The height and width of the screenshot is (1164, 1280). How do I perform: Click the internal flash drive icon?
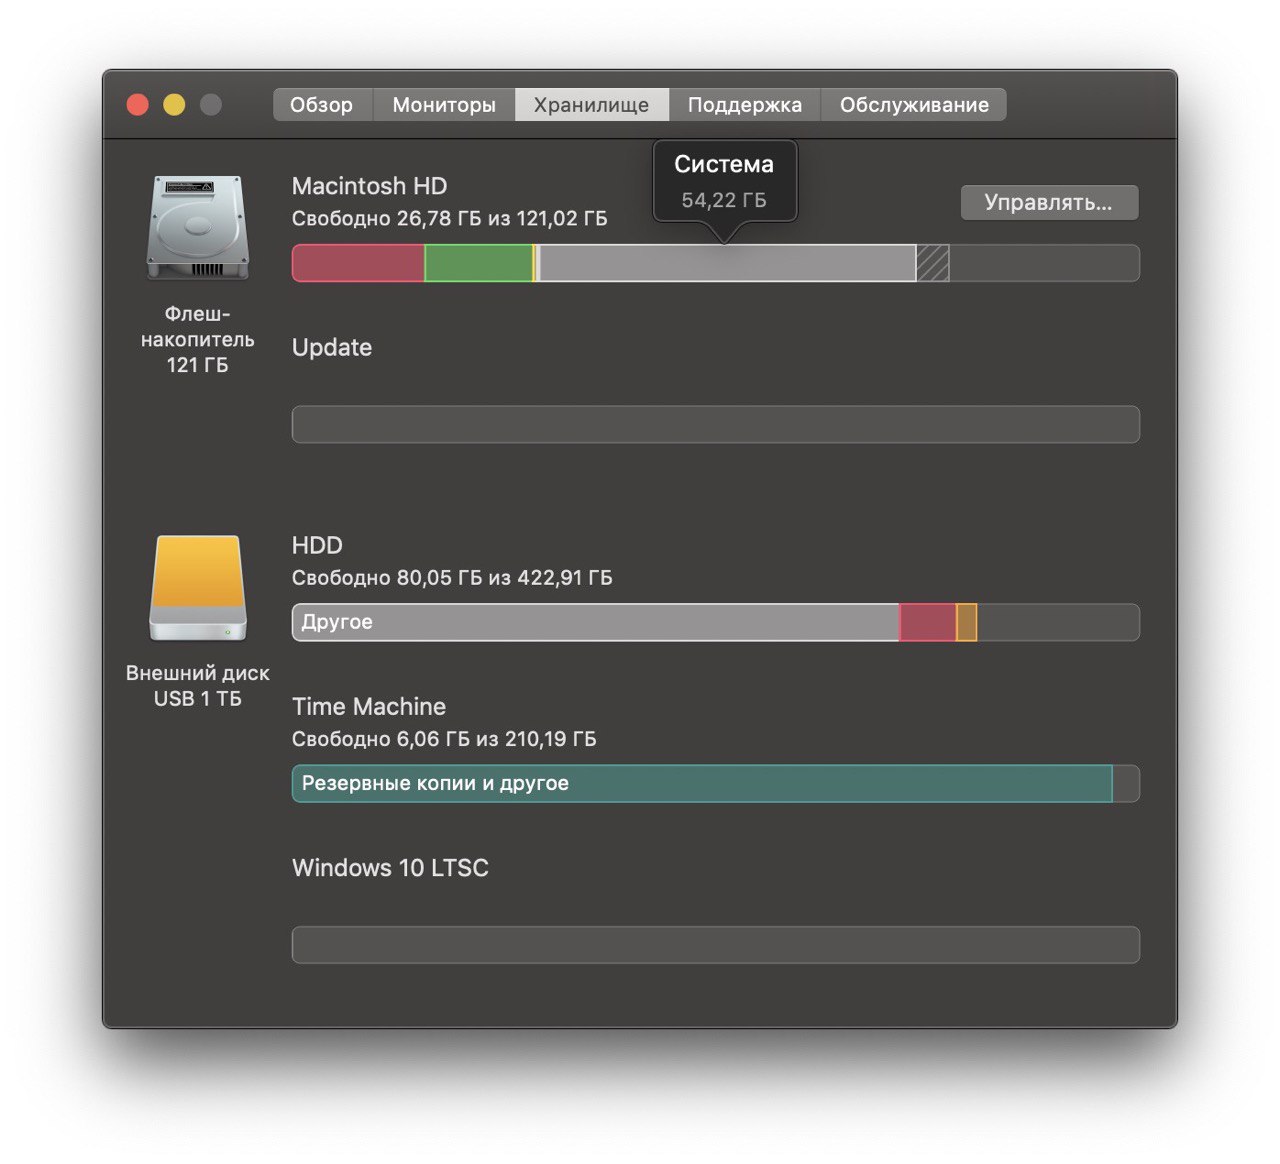click(197, 228)
